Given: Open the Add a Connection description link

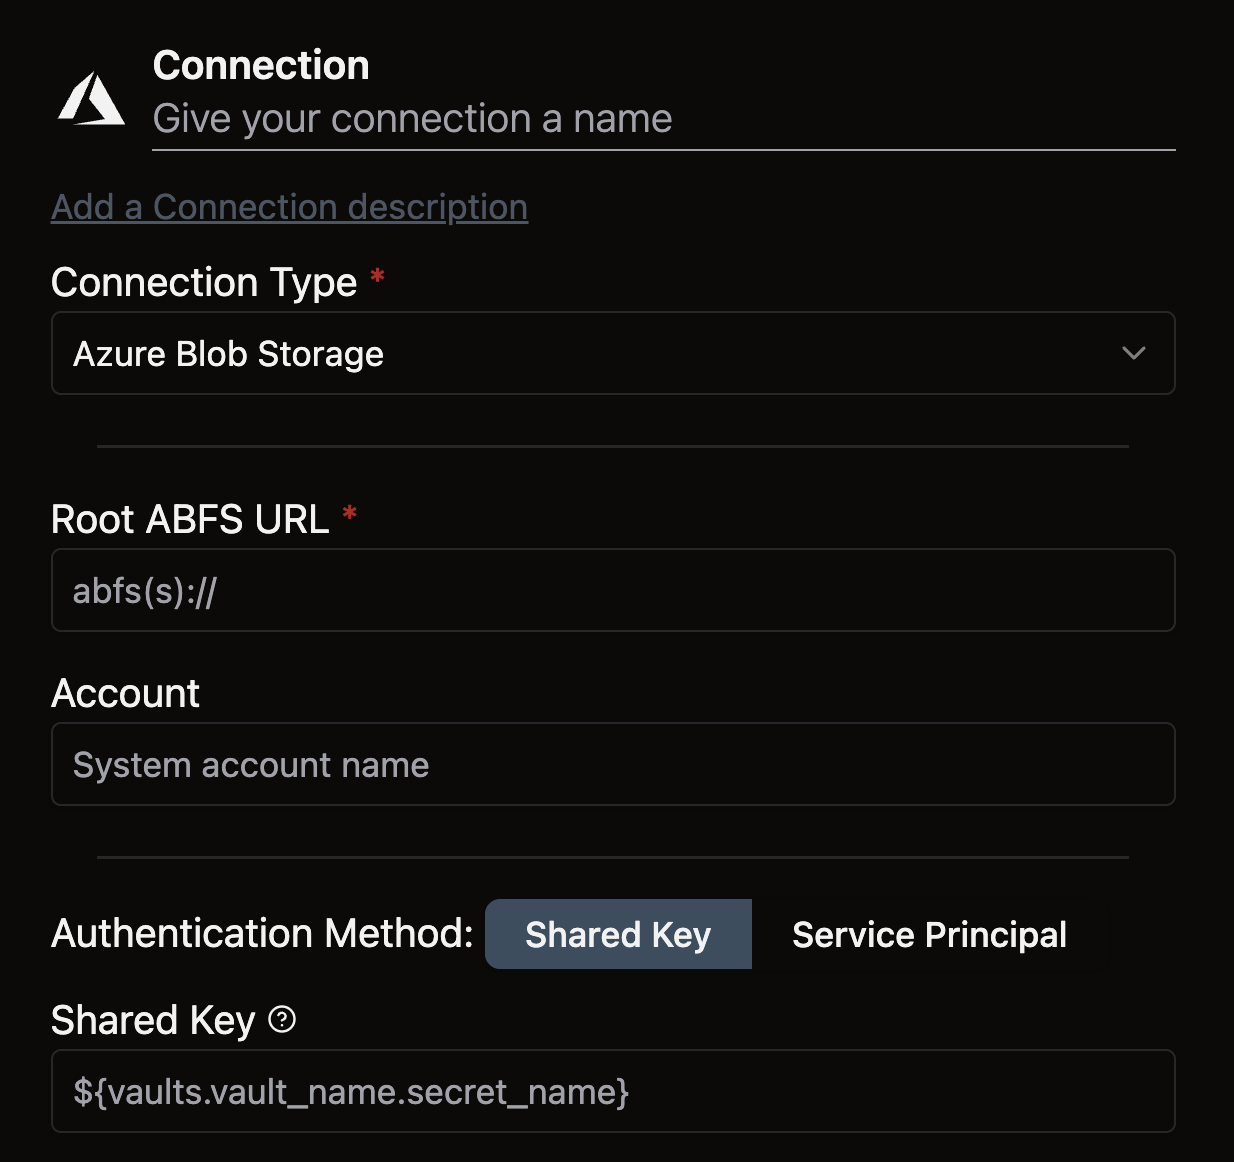Looking at the screenshot, I should tap(289, 207).
